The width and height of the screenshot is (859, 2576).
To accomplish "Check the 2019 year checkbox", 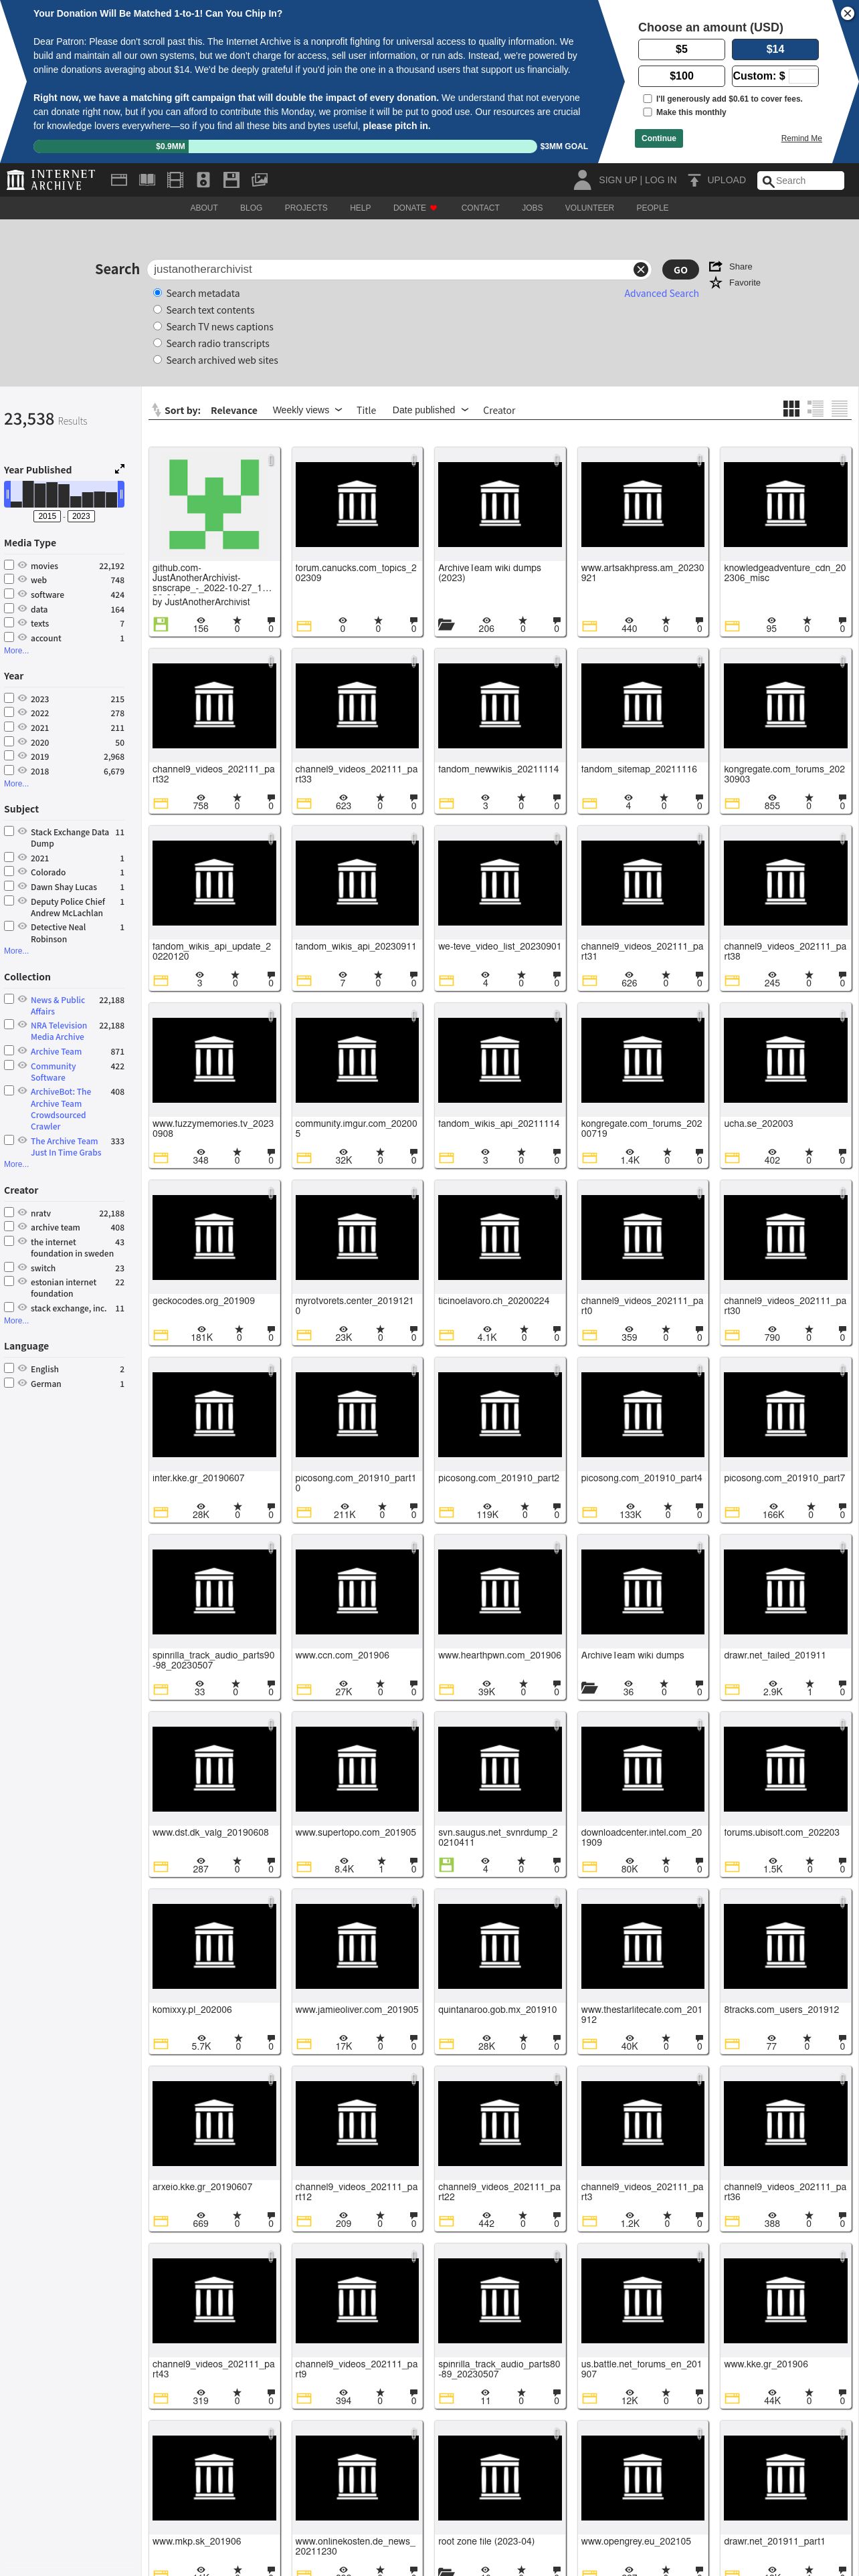I will (x=9, y=756).
